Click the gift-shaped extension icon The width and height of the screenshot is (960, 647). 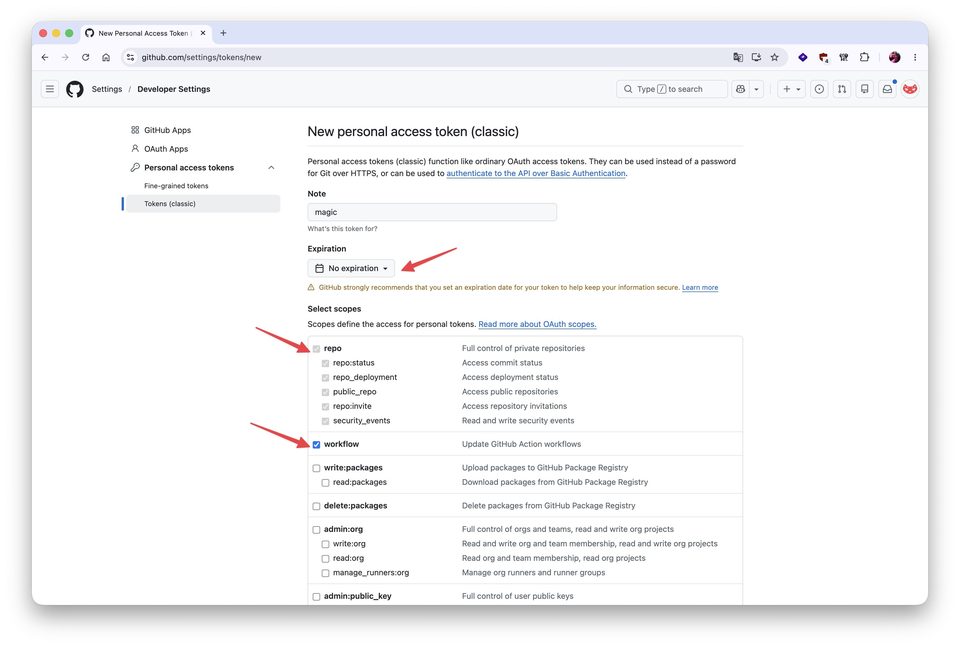click(844, 58)
